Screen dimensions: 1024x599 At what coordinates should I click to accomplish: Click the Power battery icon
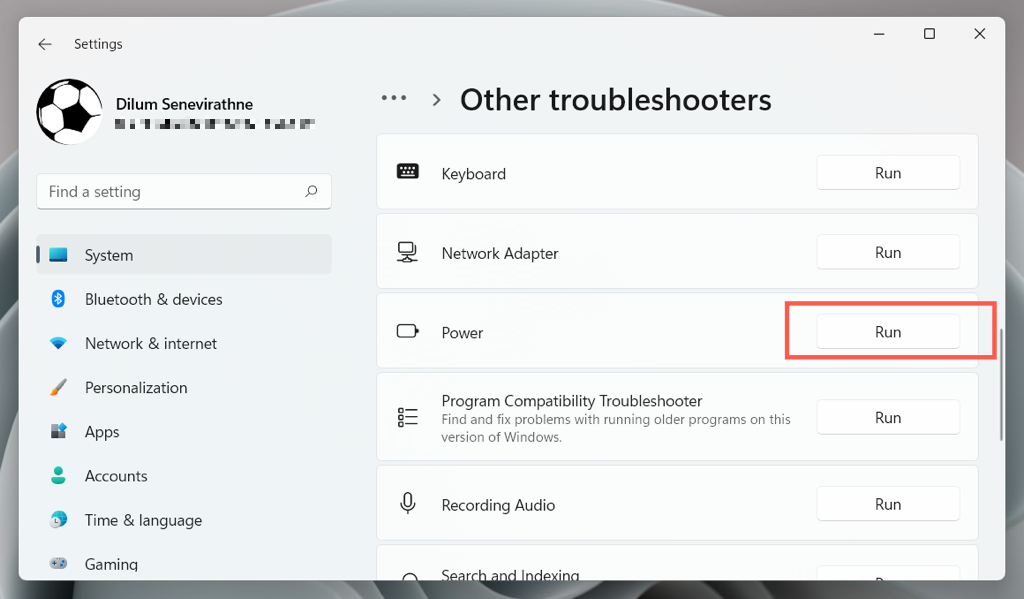[x=408, y=331]
